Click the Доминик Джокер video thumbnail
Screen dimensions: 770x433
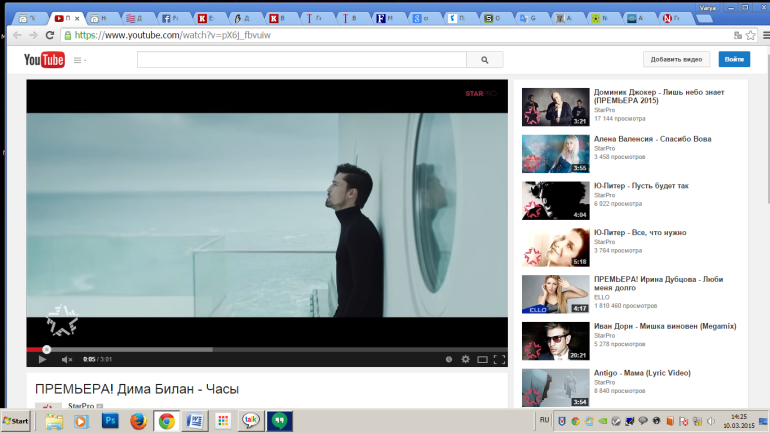click(555, 107)
